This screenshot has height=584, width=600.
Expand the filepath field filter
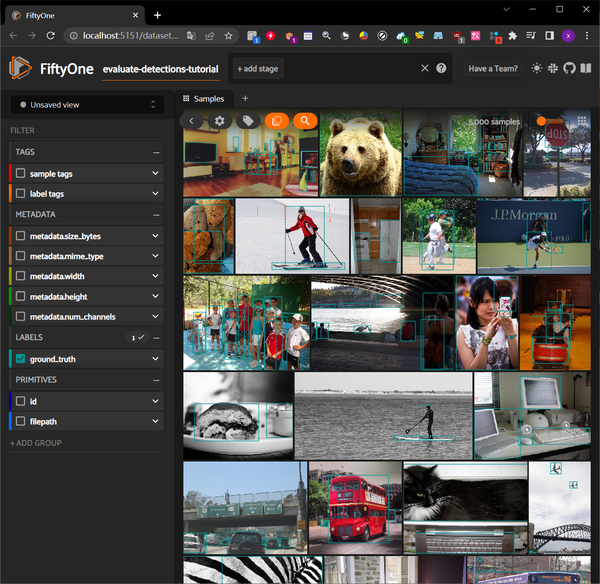tap(155, 422)
